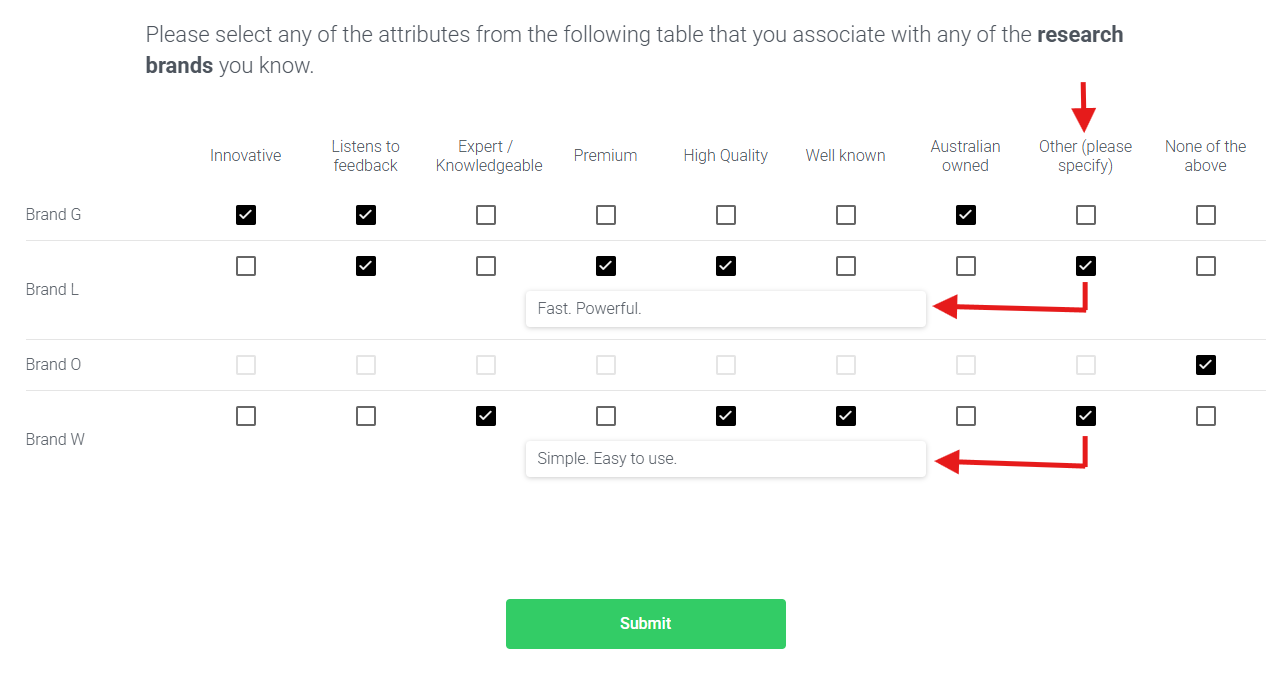Screen dimensions: 1285x680
Task: Uncheck None of the above for Brand O
Action: tap(1206, 365)
